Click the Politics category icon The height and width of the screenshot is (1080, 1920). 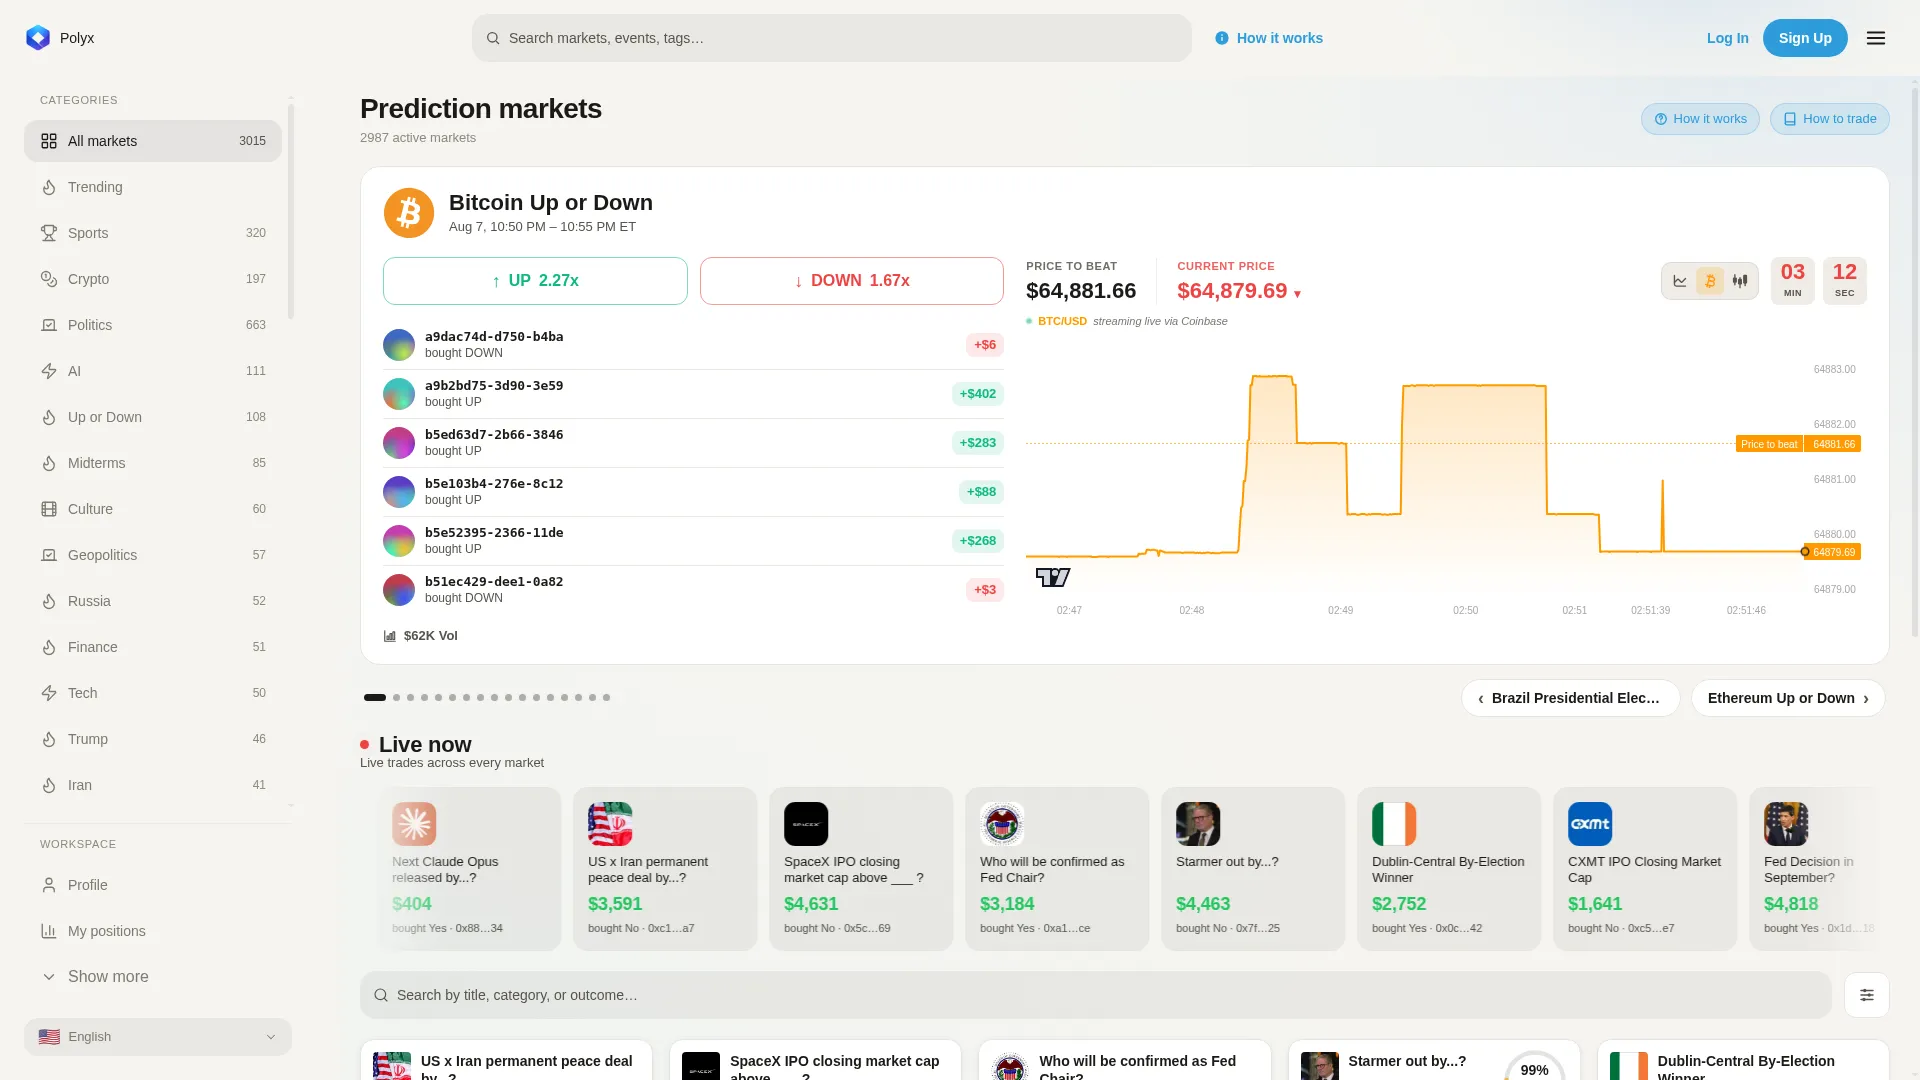coord(49,325)
